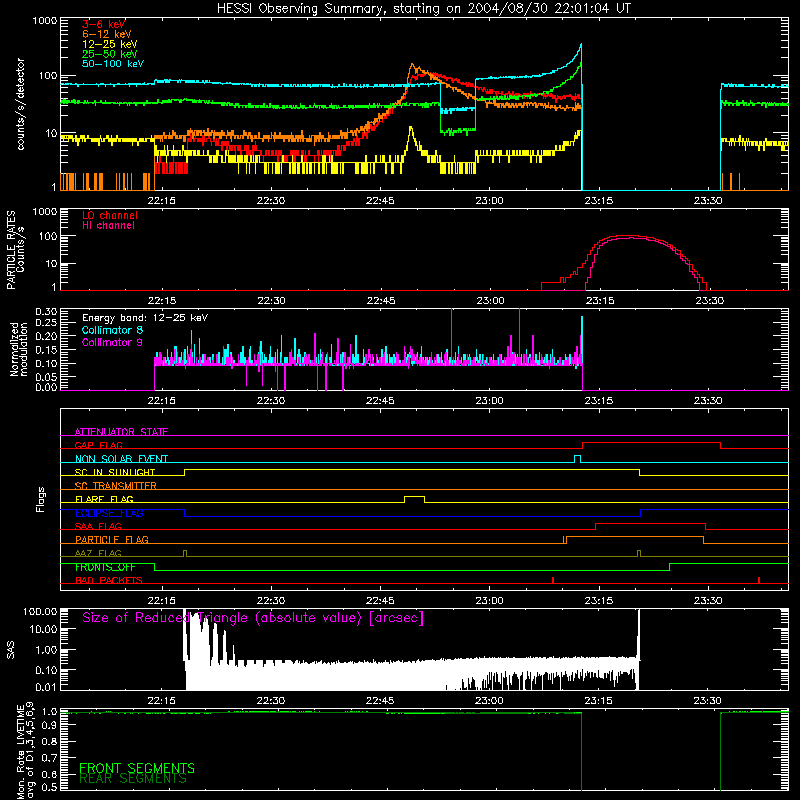Viewport: 800px width, 800px height.
Task: Click the 23:15 tick label under the particle rates panel
Action: pos(599,301)
